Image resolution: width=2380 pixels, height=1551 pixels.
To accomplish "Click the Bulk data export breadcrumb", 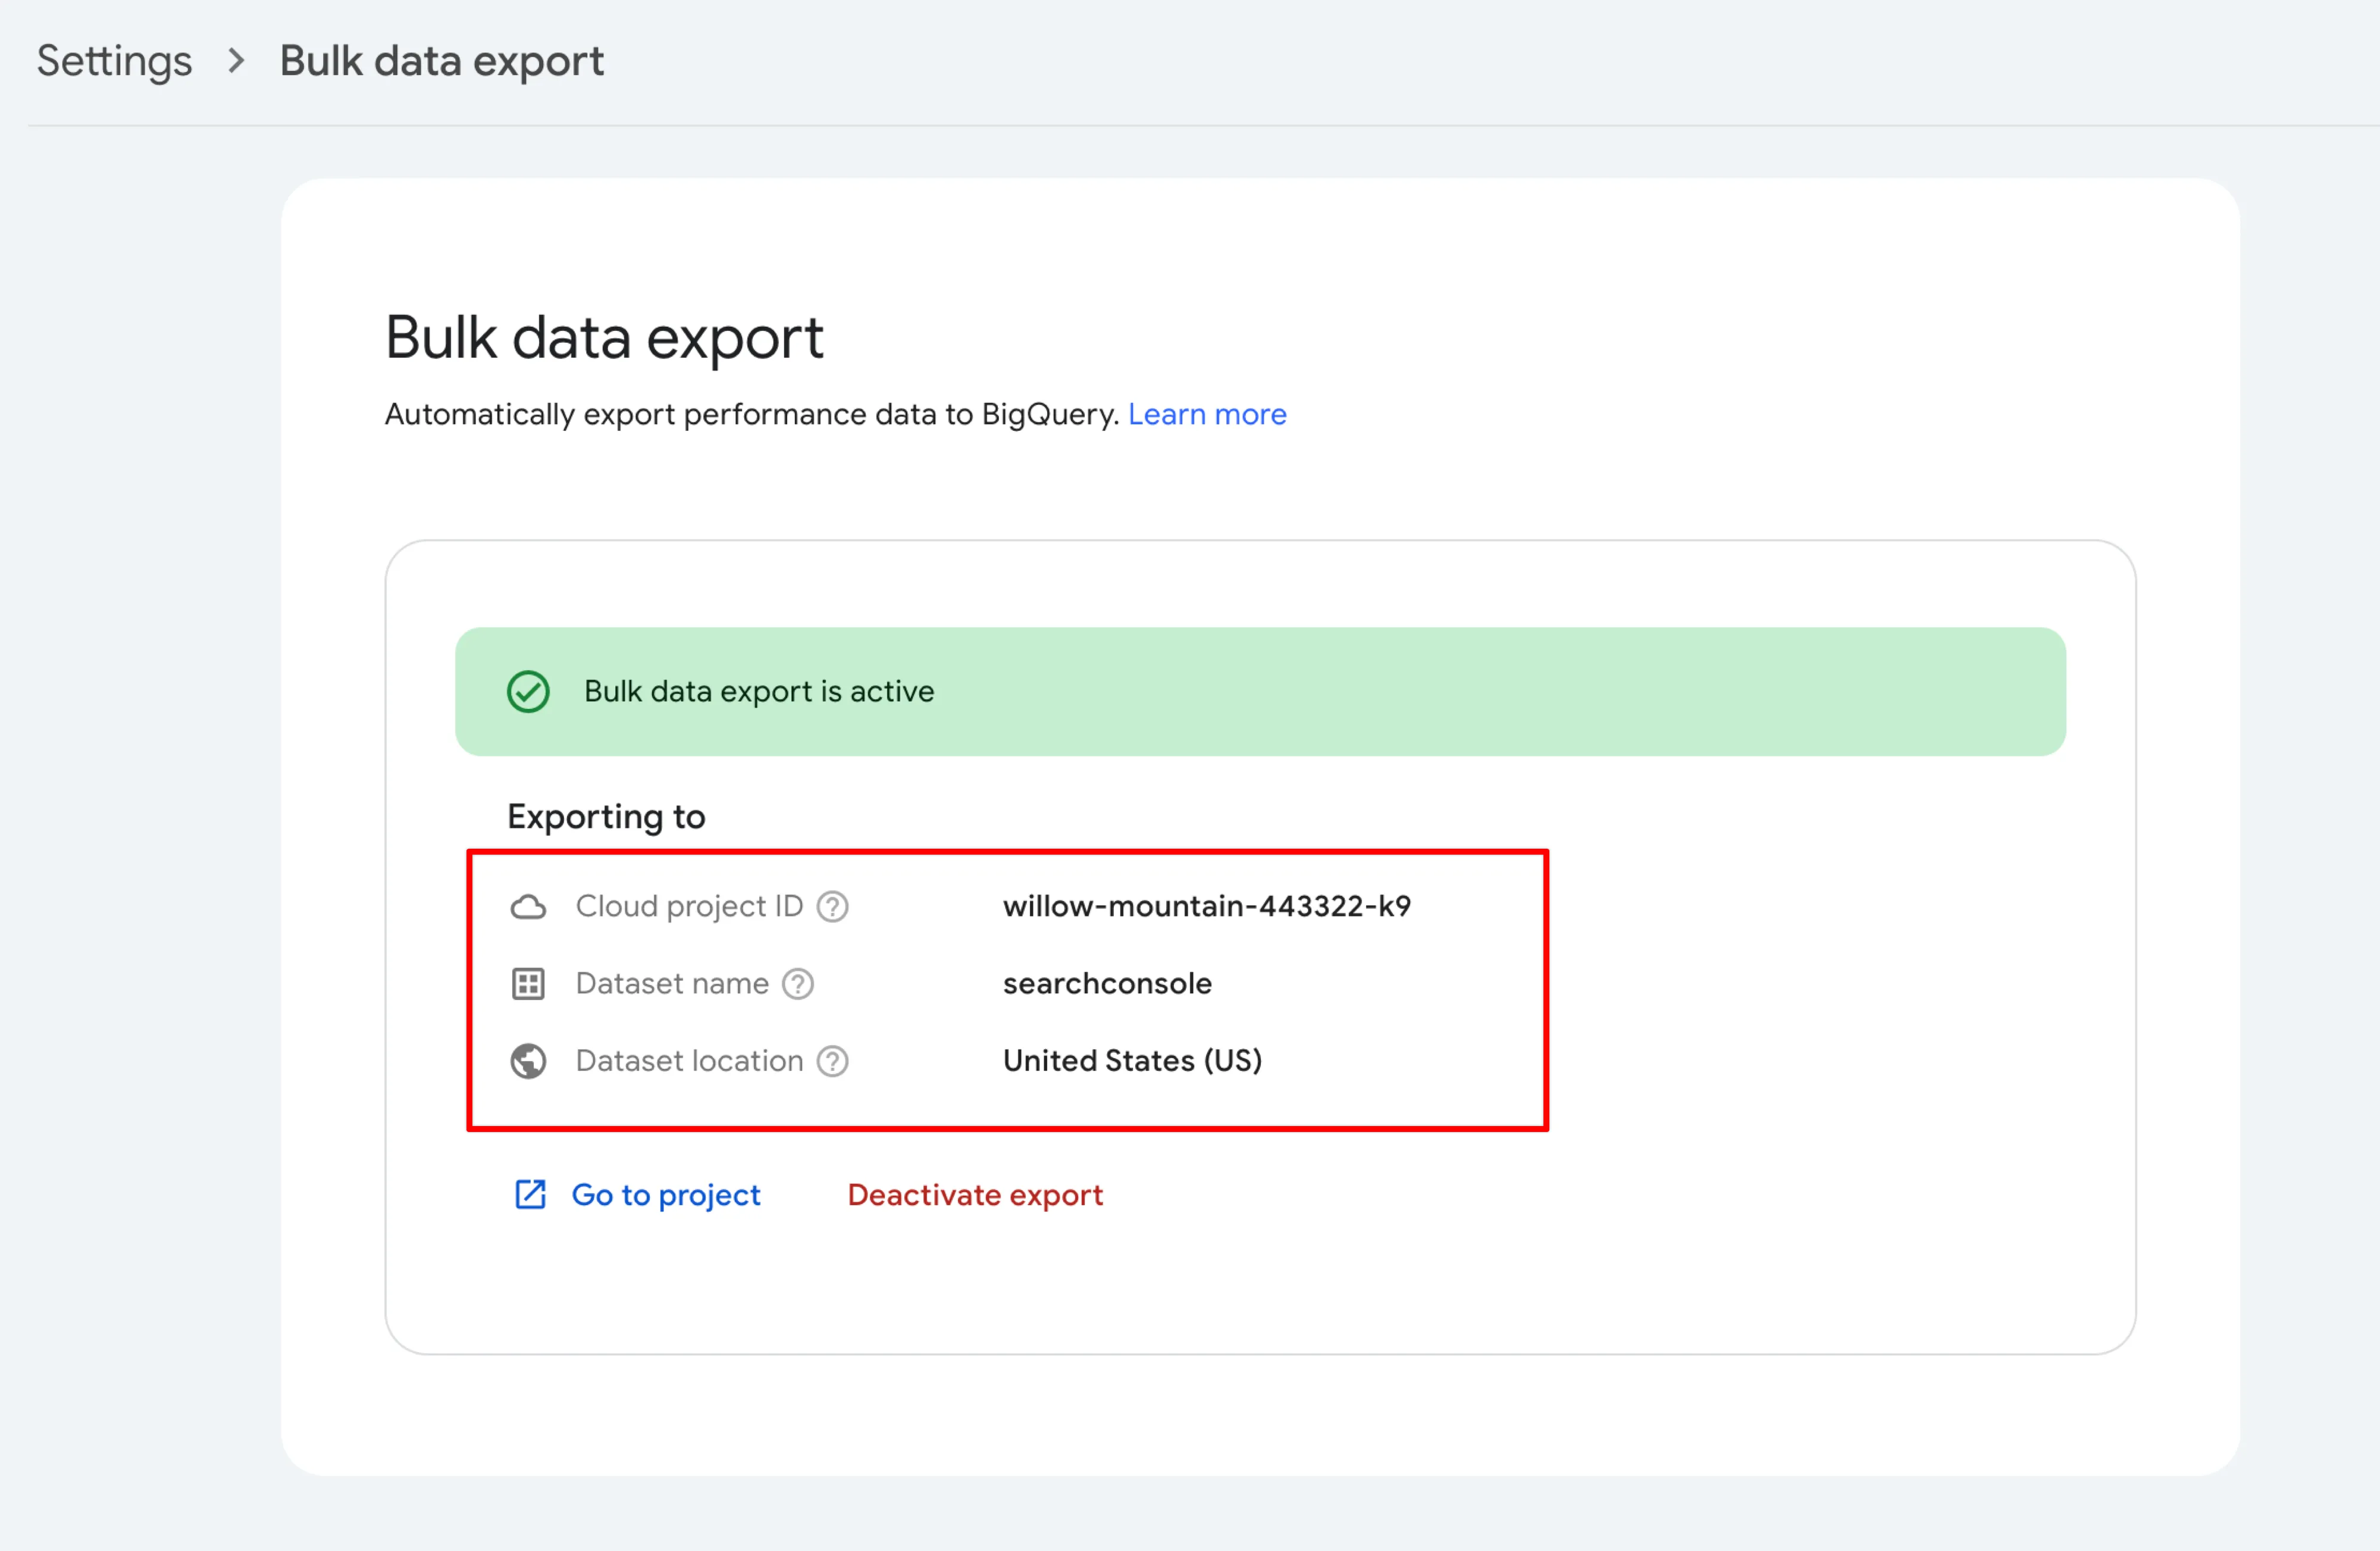I will coord(441,61).
